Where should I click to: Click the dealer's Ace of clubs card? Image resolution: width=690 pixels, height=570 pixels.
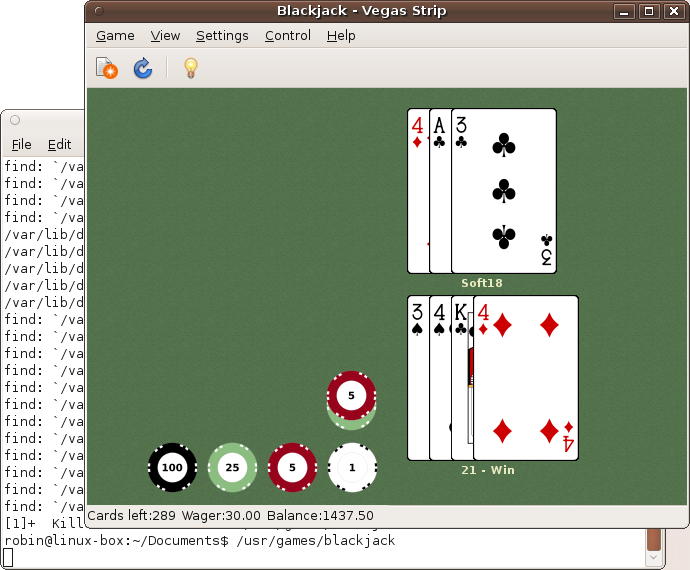point(440,191)
